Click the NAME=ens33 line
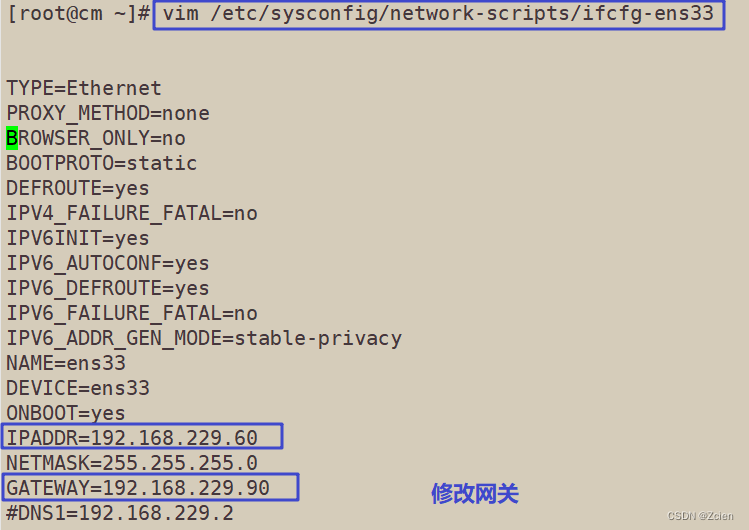This screenshot has height=530, width=749. tap(66, 363)
